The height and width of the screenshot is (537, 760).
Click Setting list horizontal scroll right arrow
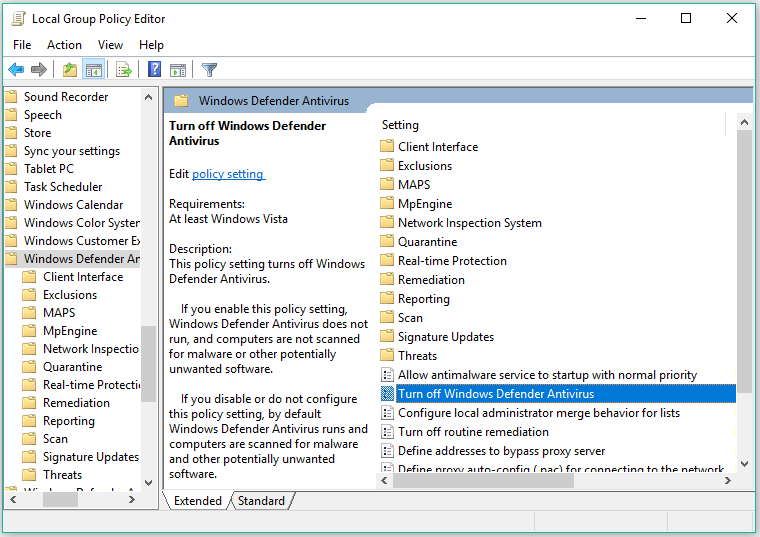728,480
